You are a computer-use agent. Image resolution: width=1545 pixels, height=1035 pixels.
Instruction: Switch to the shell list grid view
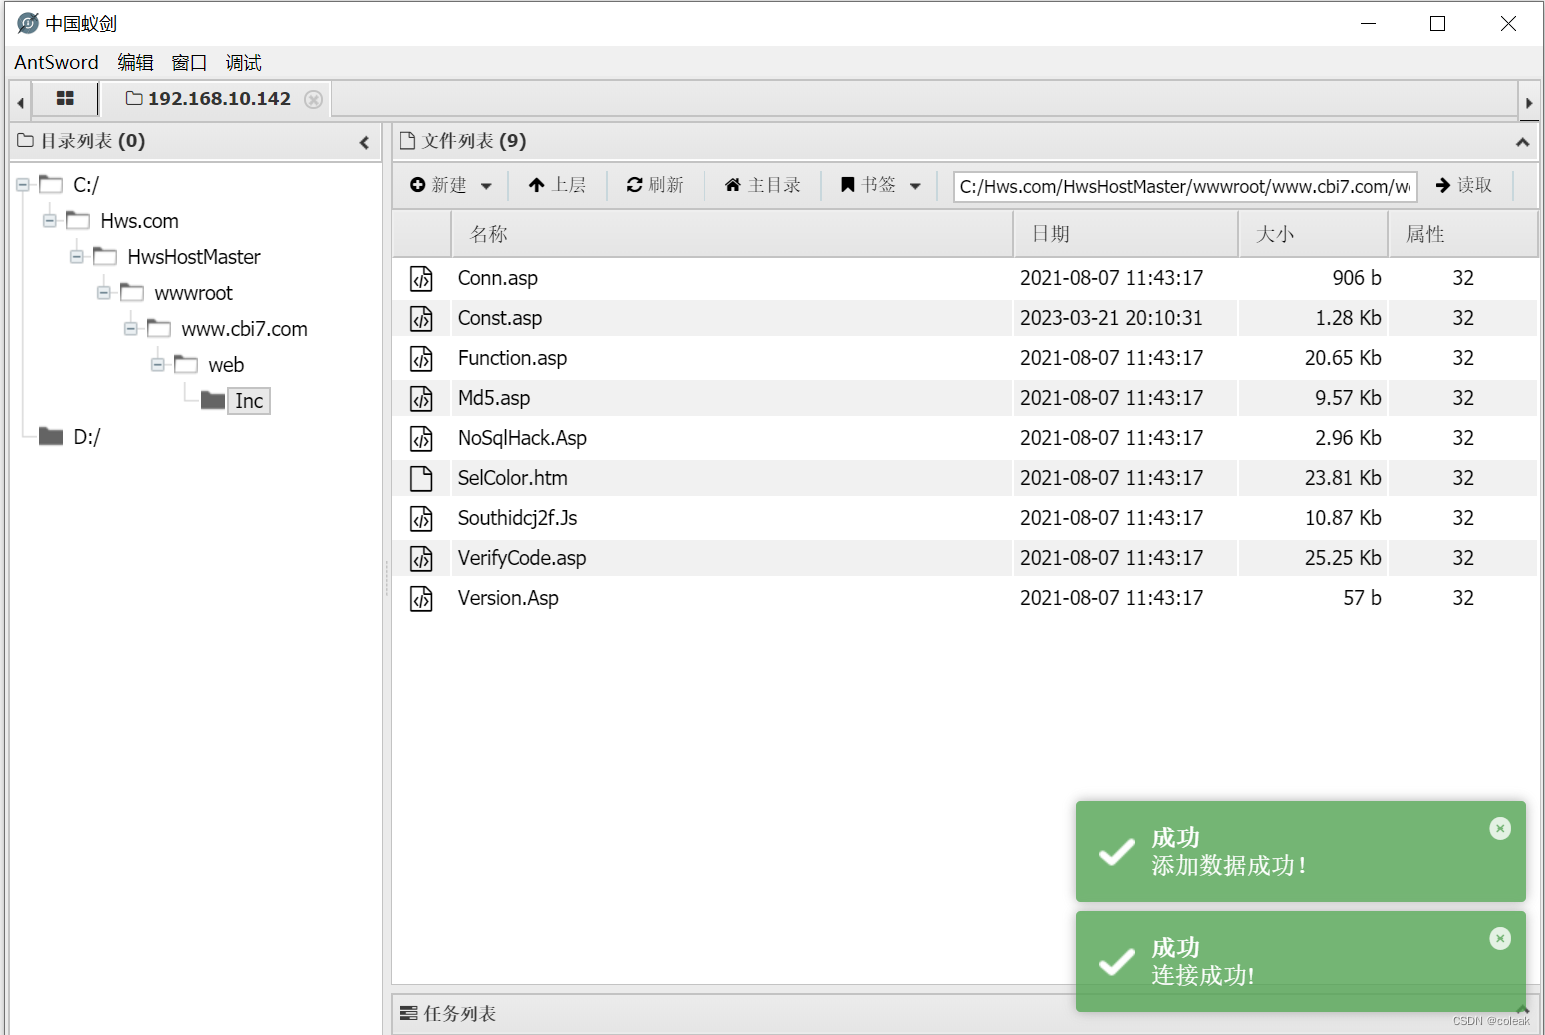pyautogui.click(x=65, y=98)
